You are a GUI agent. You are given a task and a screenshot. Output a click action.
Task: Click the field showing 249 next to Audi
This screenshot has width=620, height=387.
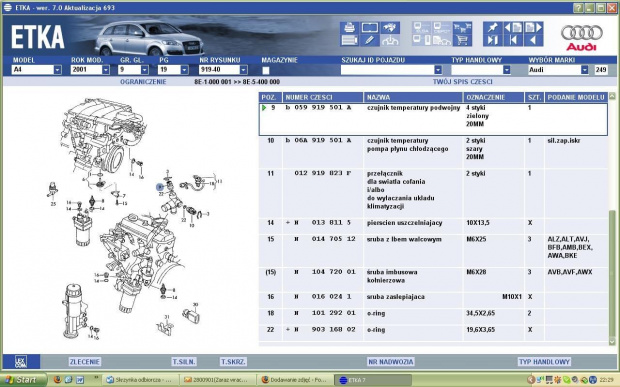pyautogui.click(x=601, y=70)
